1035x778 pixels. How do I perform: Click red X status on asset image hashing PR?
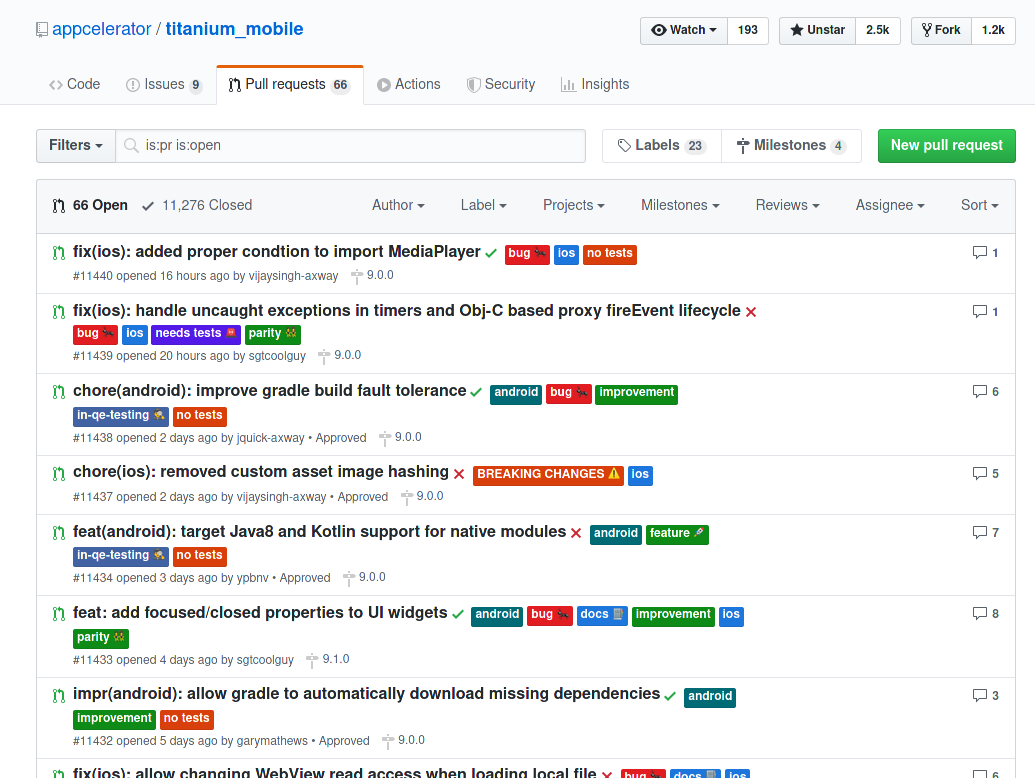tap(459, 474)
